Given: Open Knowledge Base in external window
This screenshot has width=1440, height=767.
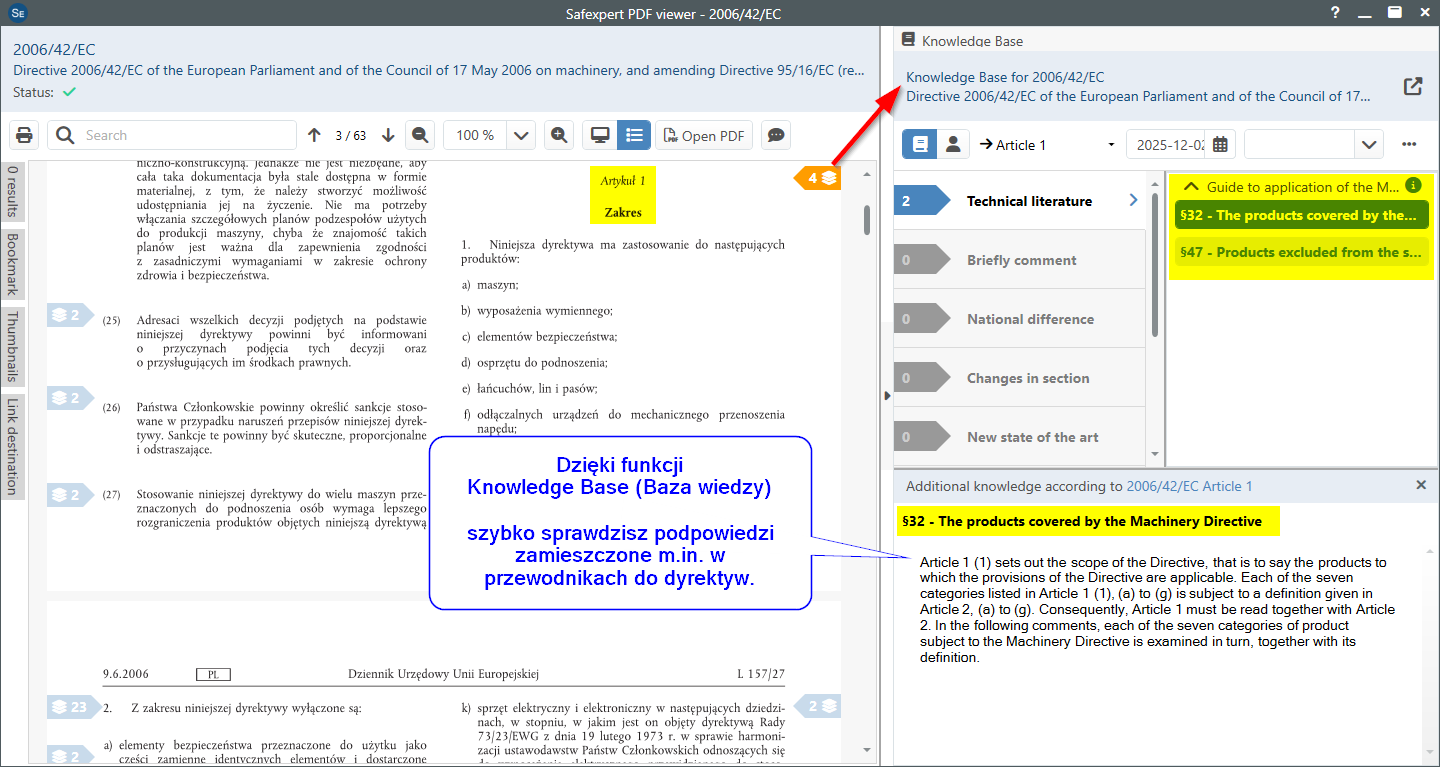Looking at the screenshot, I should click(1412, 86).
